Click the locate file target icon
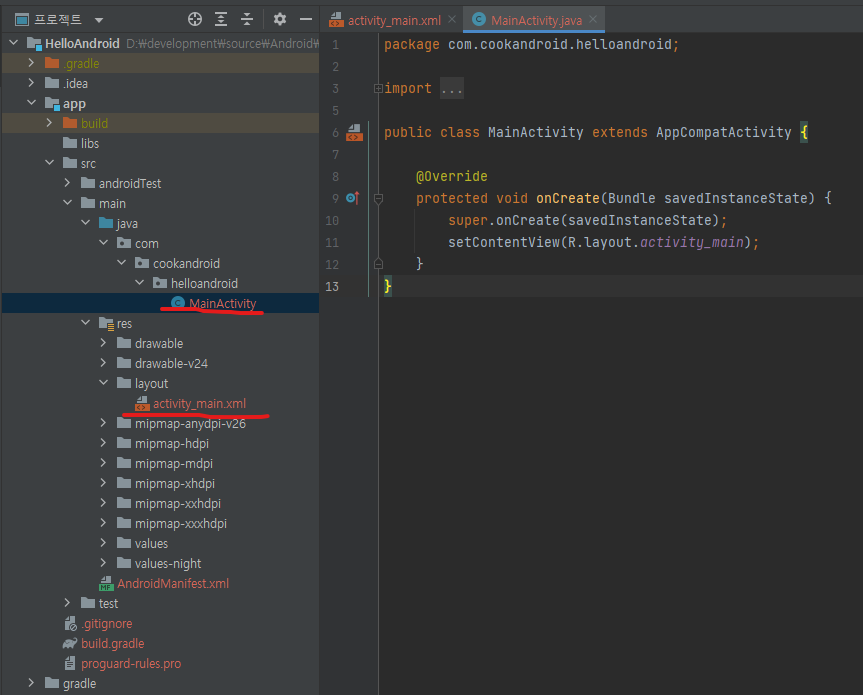 pyautogui.click(x=195, y=20)
